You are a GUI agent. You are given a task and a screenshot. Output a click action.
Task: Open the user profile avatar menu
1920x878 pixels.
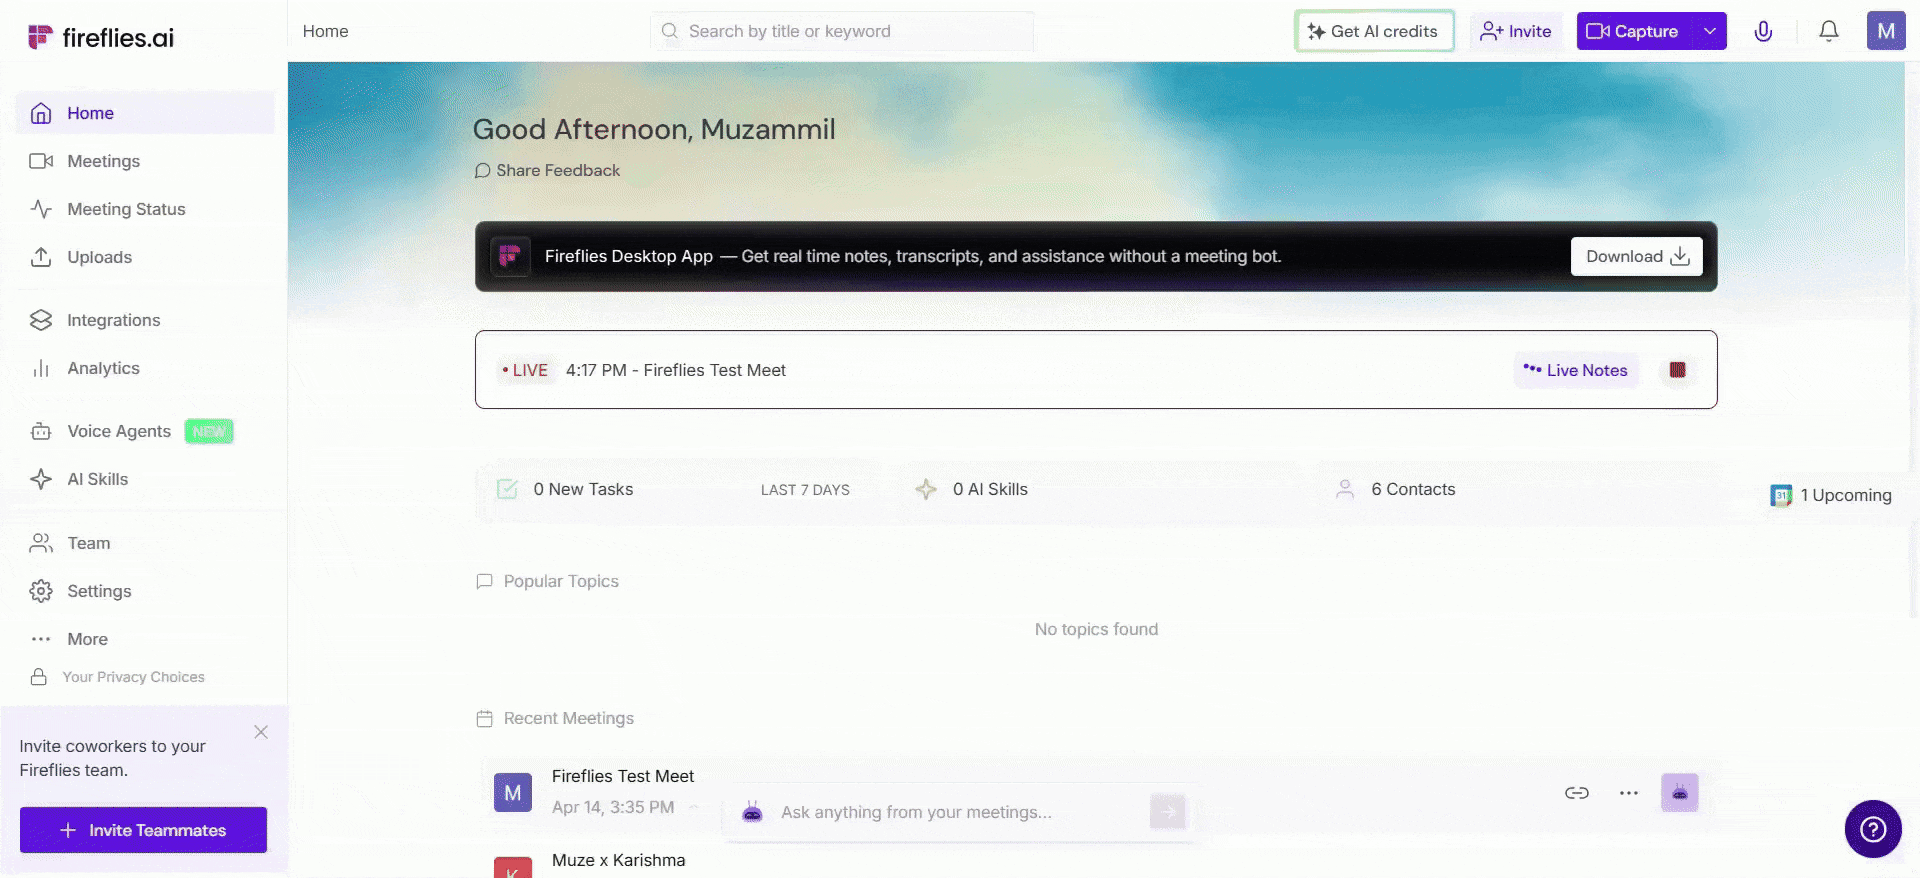pyautogui.click(x=1885, y=31)
